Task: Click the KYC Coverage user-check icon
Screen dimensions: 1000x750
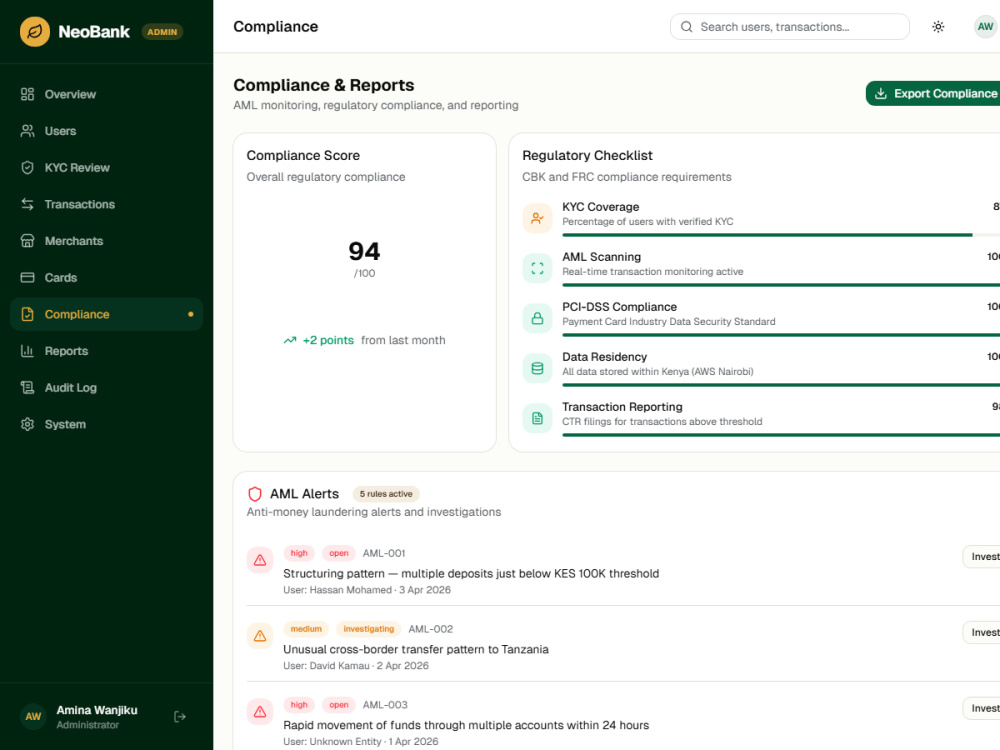Action: (538, 219)
